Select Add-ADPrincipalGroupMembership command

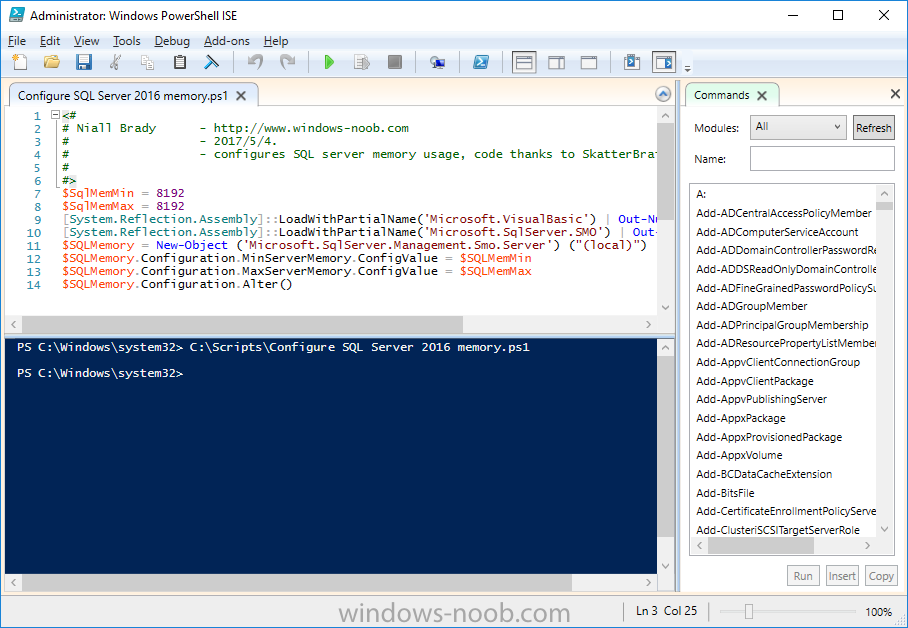click(782, 325)
